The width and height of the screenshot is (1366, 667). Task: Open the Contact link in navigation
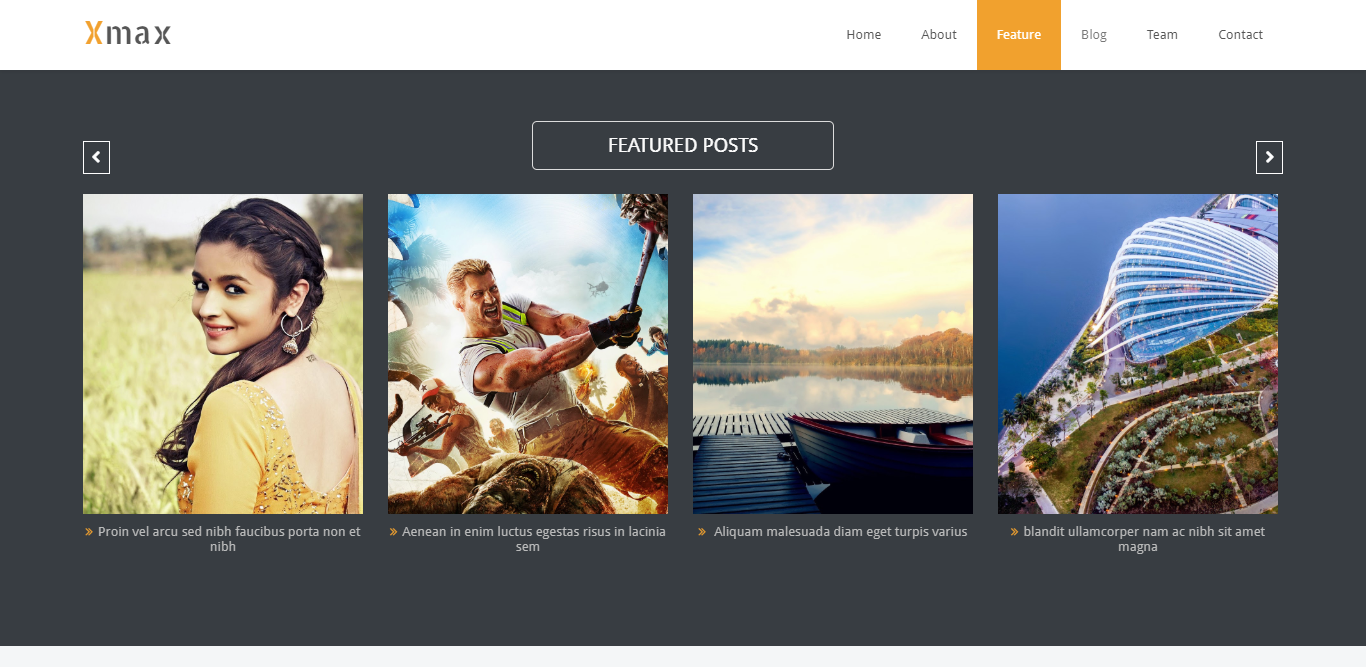pyautogui.click(x=1240, y=35)
